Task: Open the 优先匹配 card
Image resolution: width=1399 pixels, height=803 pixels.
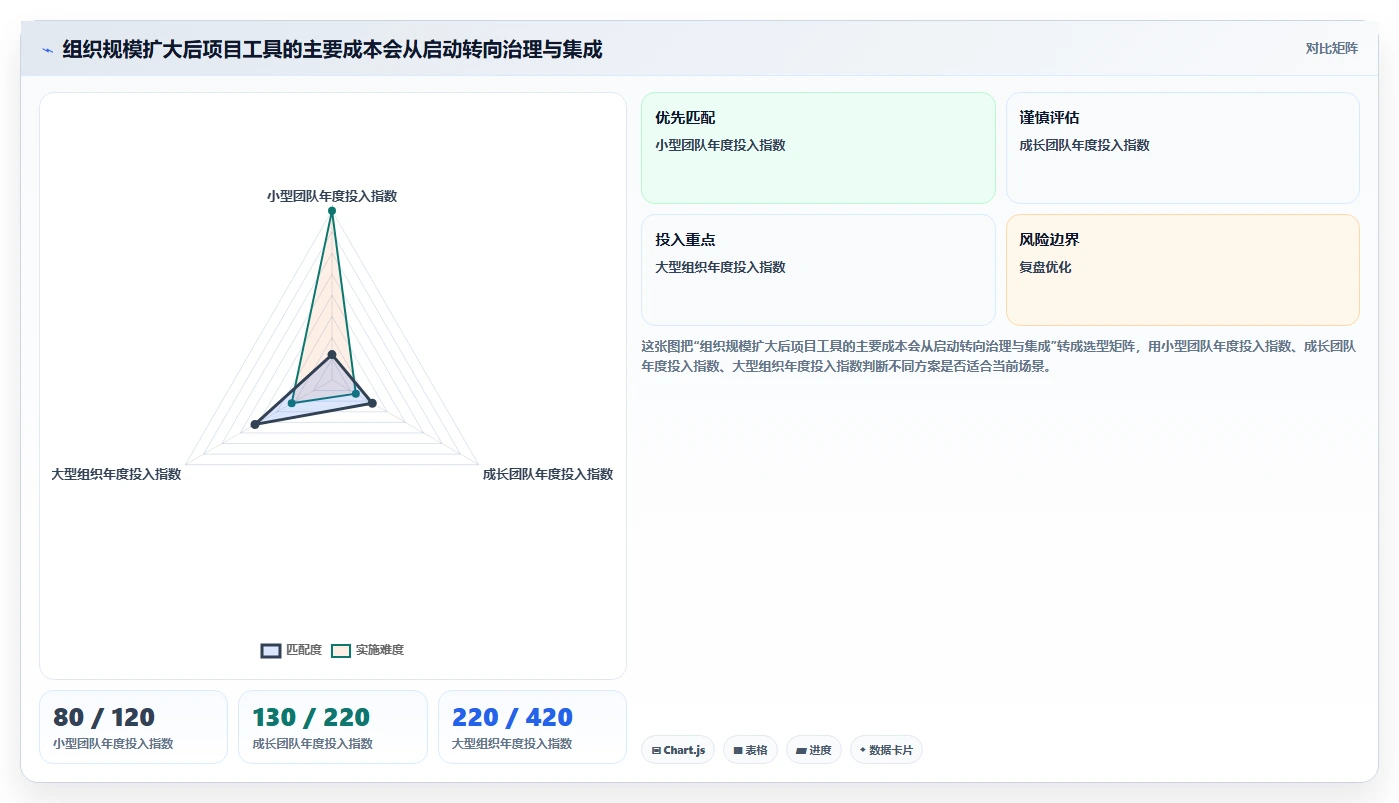Action: tap(818, 148)
